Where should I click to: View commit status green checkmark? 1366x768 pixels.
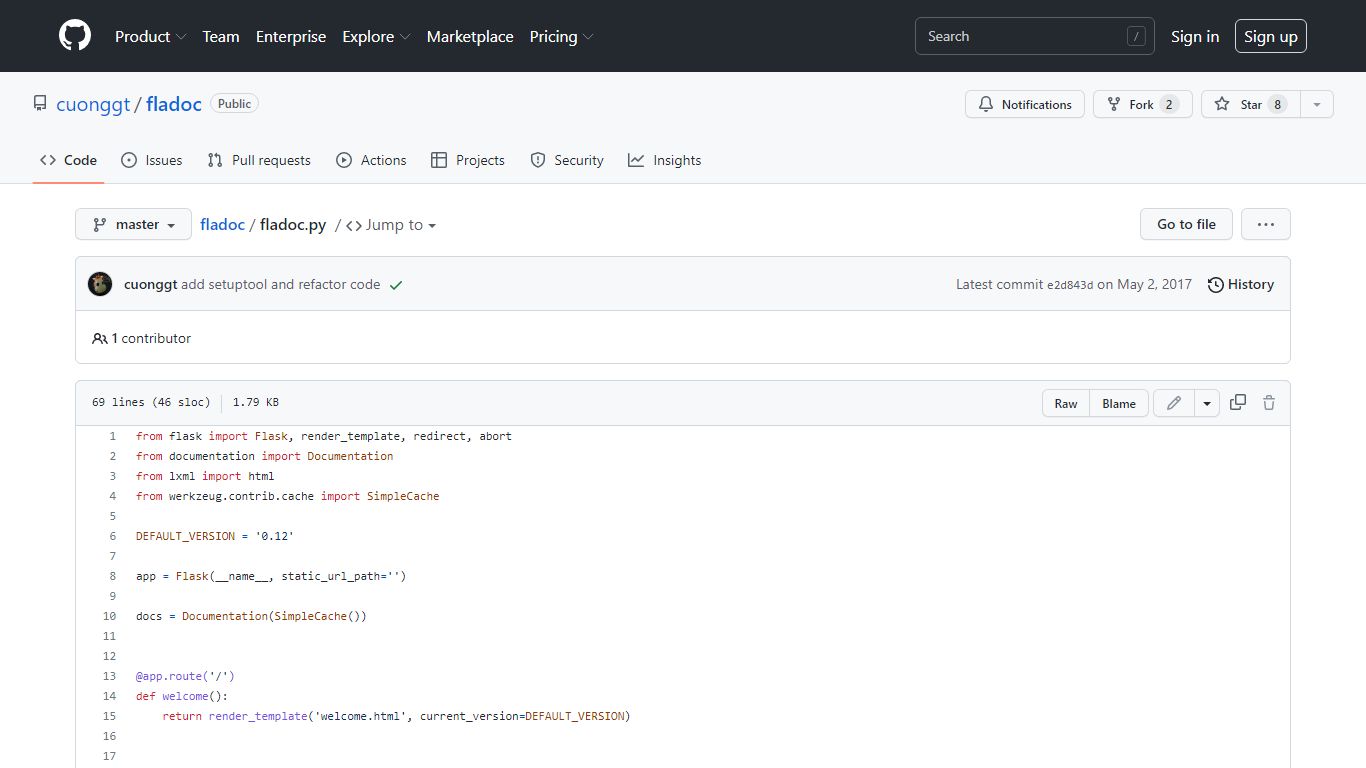[396, 285]
